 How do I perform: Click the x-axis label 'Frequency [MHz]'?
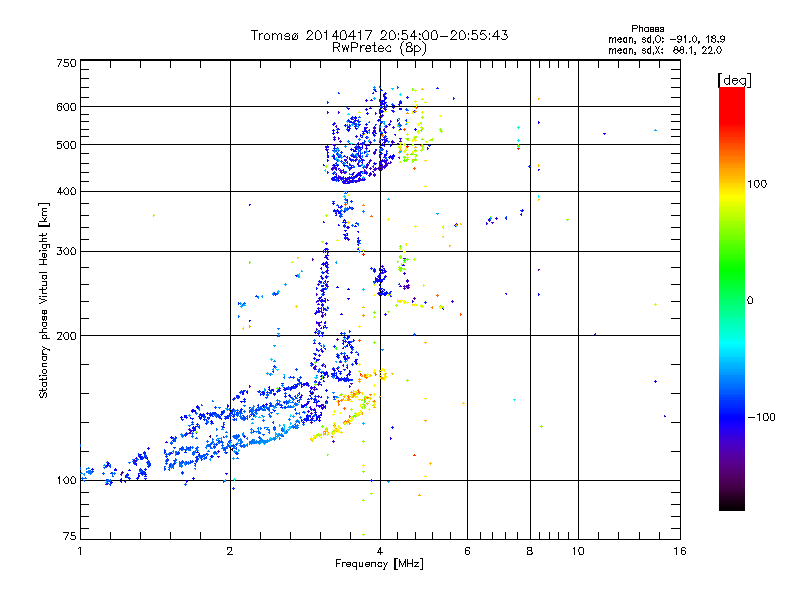point(379,564)
